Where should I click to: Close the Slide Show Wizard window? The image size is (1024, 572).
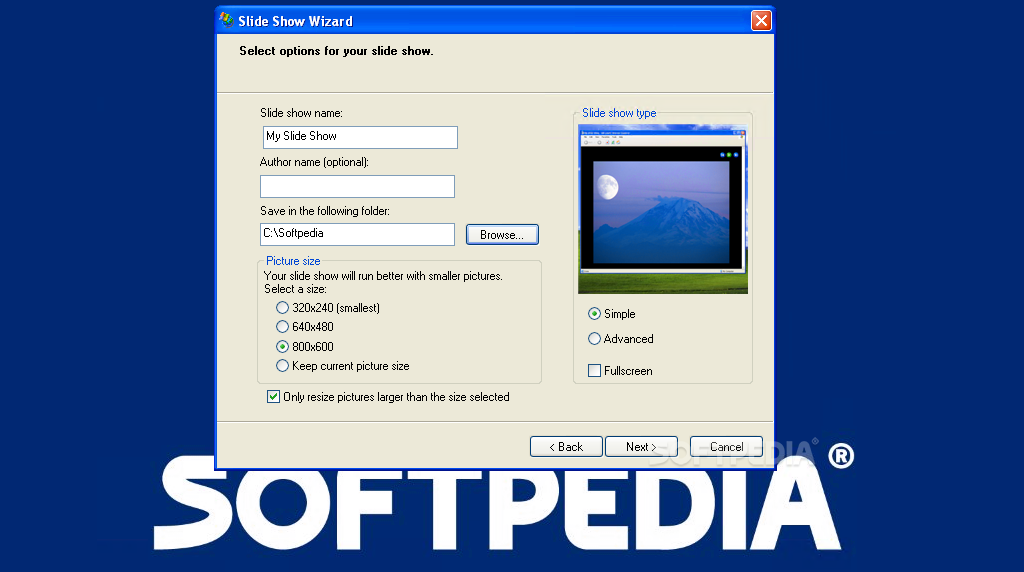coord(761,21)
